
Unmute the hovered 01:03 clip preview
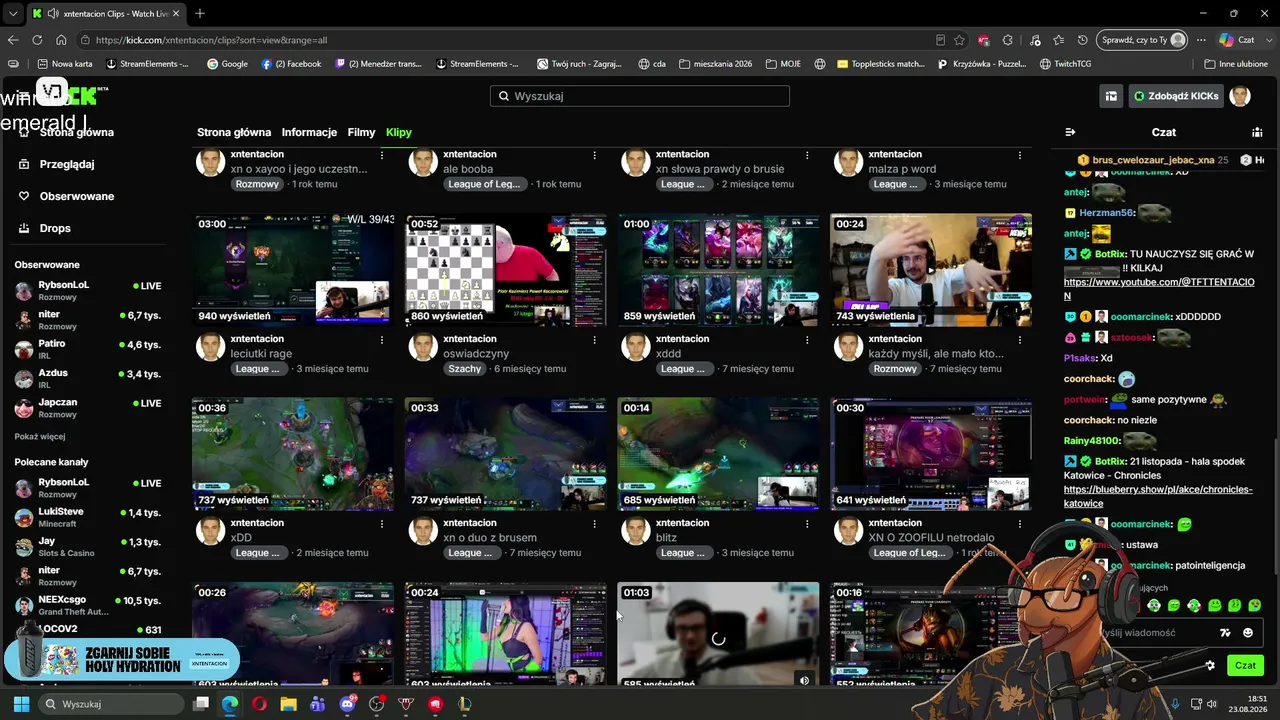(x=804, y=680)
